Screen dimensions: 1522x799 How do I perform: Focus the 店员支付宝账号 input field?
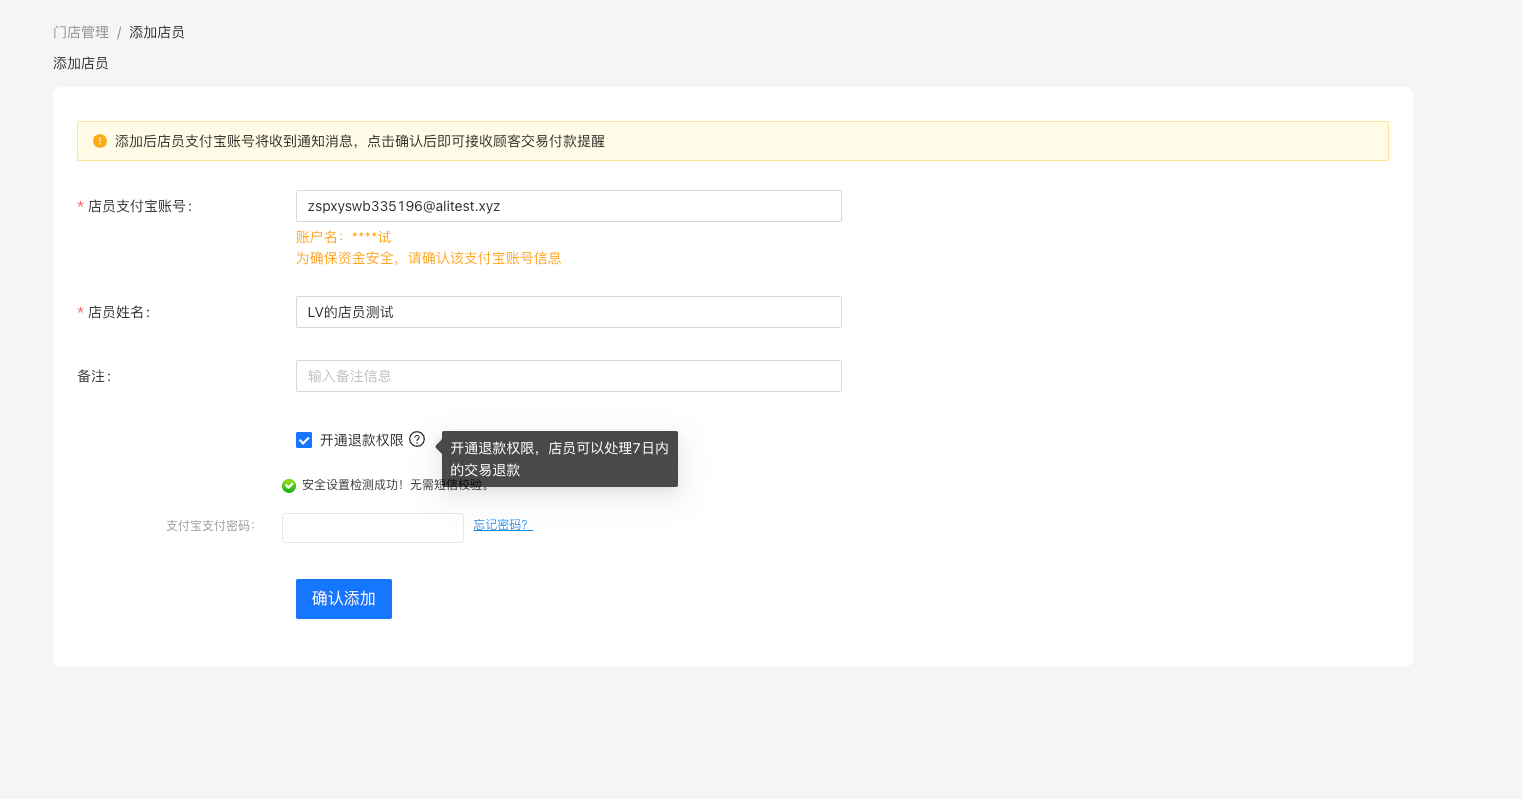pos(569,206)
